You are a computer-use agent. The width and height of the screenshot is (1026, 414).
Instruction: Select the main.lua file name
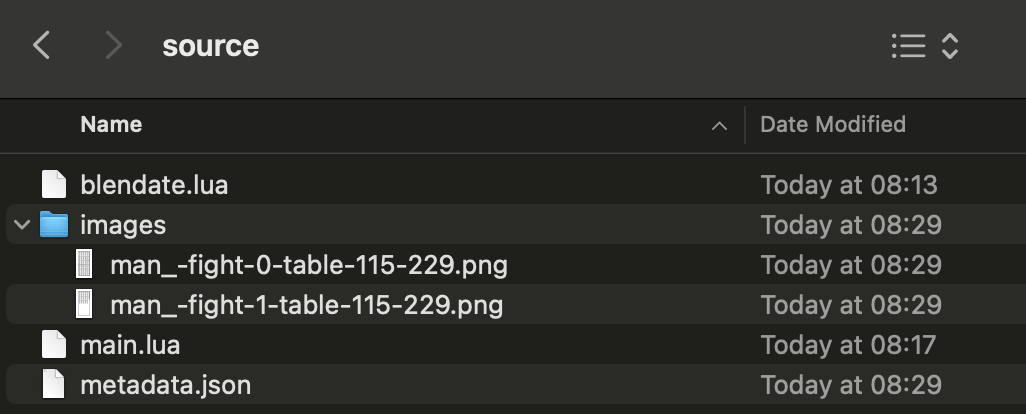coord(130,345)
